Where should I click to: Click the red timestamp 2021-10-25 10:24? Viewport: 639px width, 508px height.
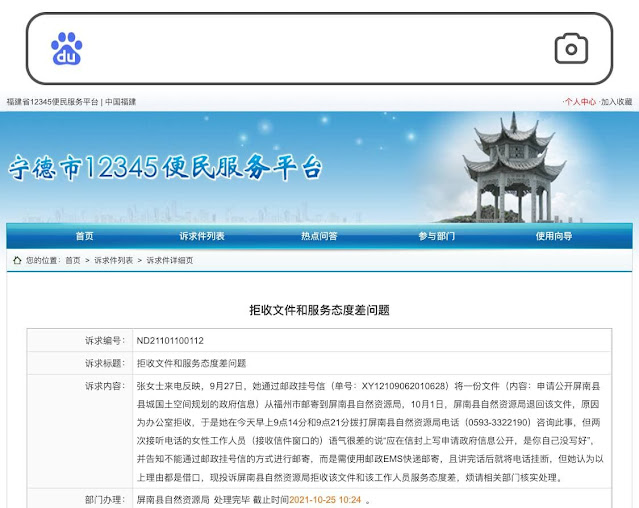(x=325, y=499)
